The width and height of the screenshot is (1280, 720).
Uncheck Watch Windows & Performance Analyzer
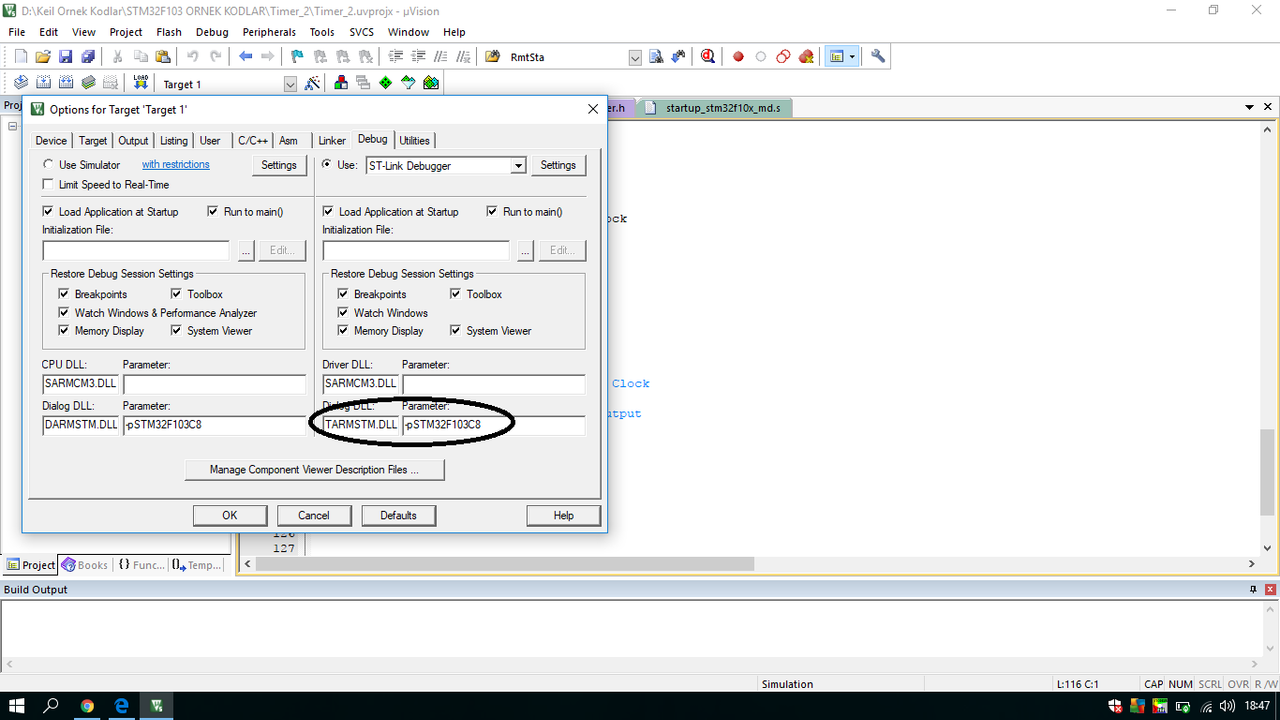click(64, 313)
